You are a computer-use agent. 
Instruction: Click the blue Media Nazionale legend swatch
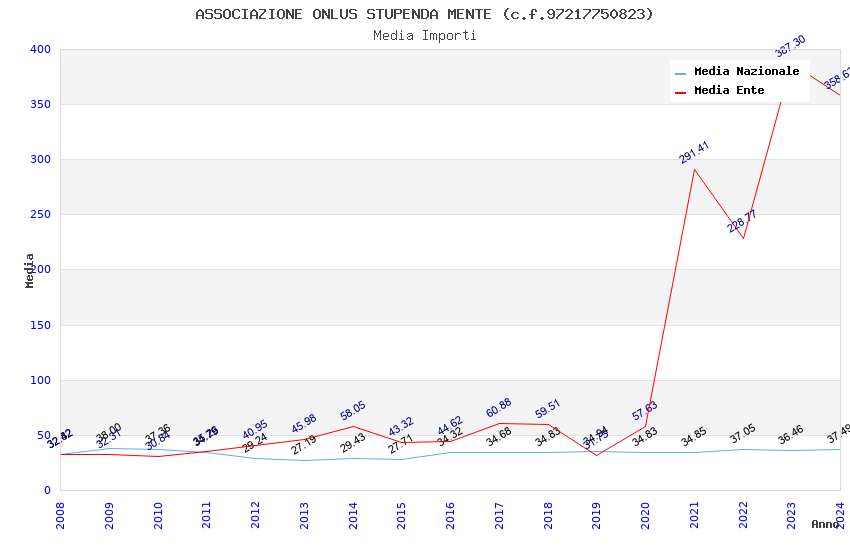pyautogui.click(x=681, y=73)
